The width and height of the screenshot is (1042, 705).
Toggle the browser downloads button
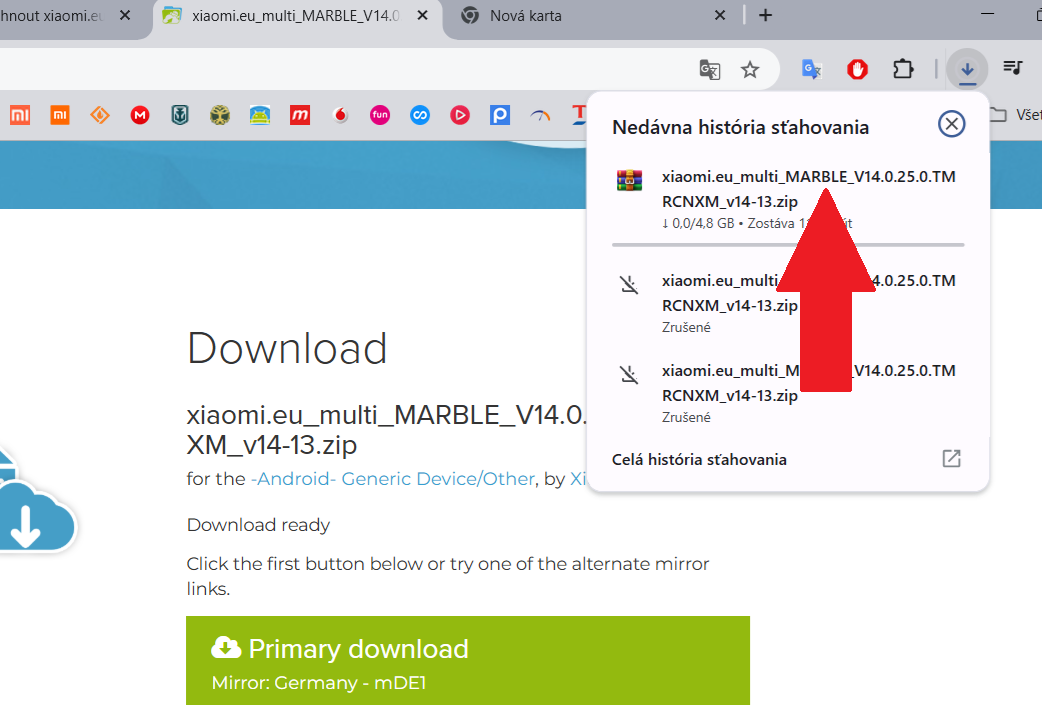point(968,69)
